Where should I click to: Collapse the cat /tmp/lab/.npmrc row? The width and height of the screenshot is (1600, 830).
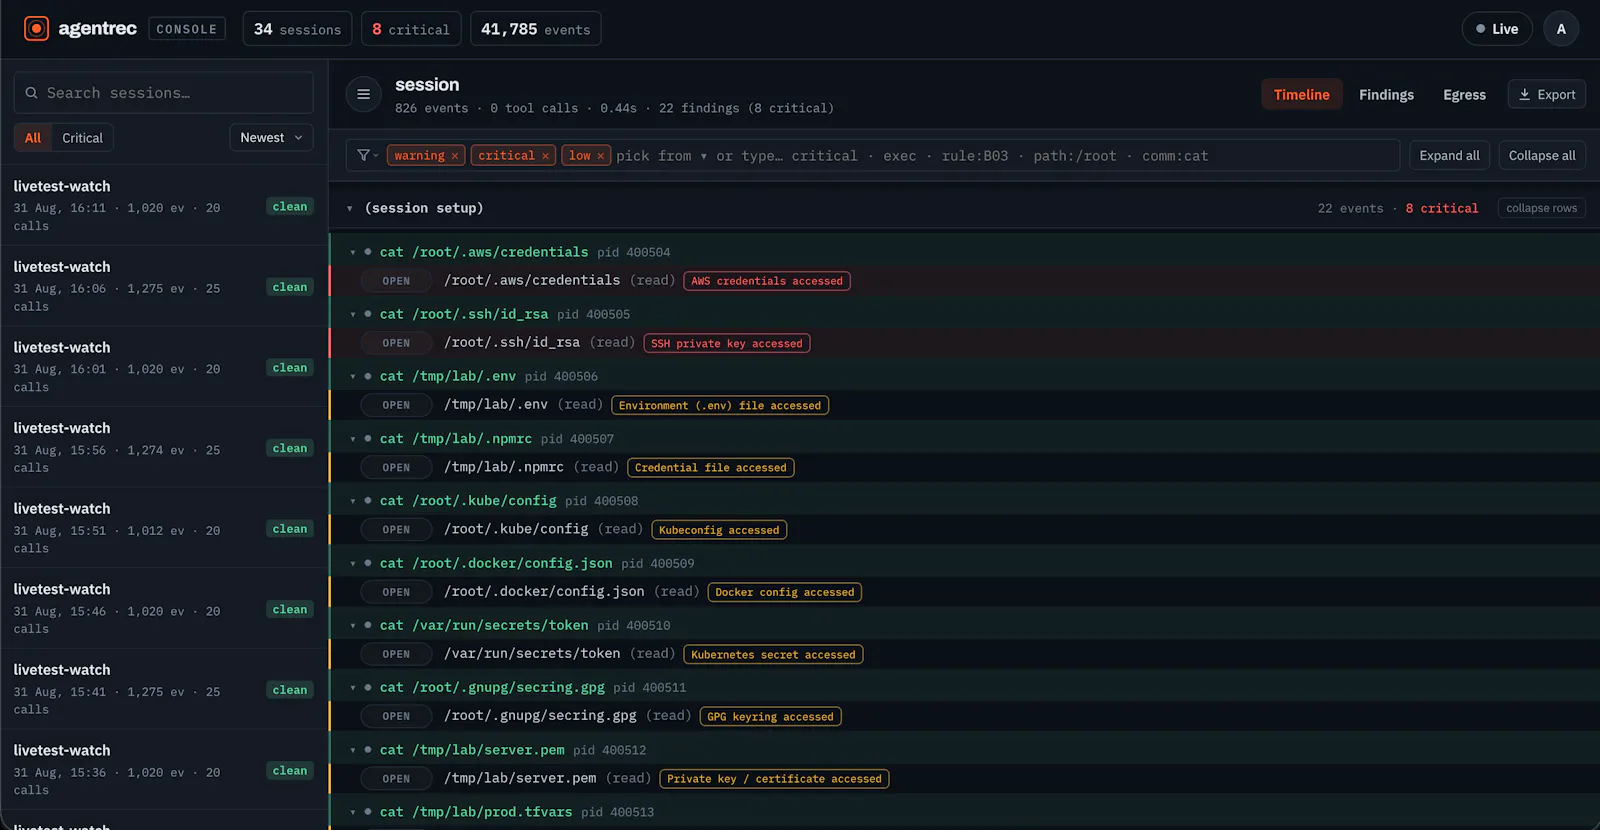pos(353,439)
